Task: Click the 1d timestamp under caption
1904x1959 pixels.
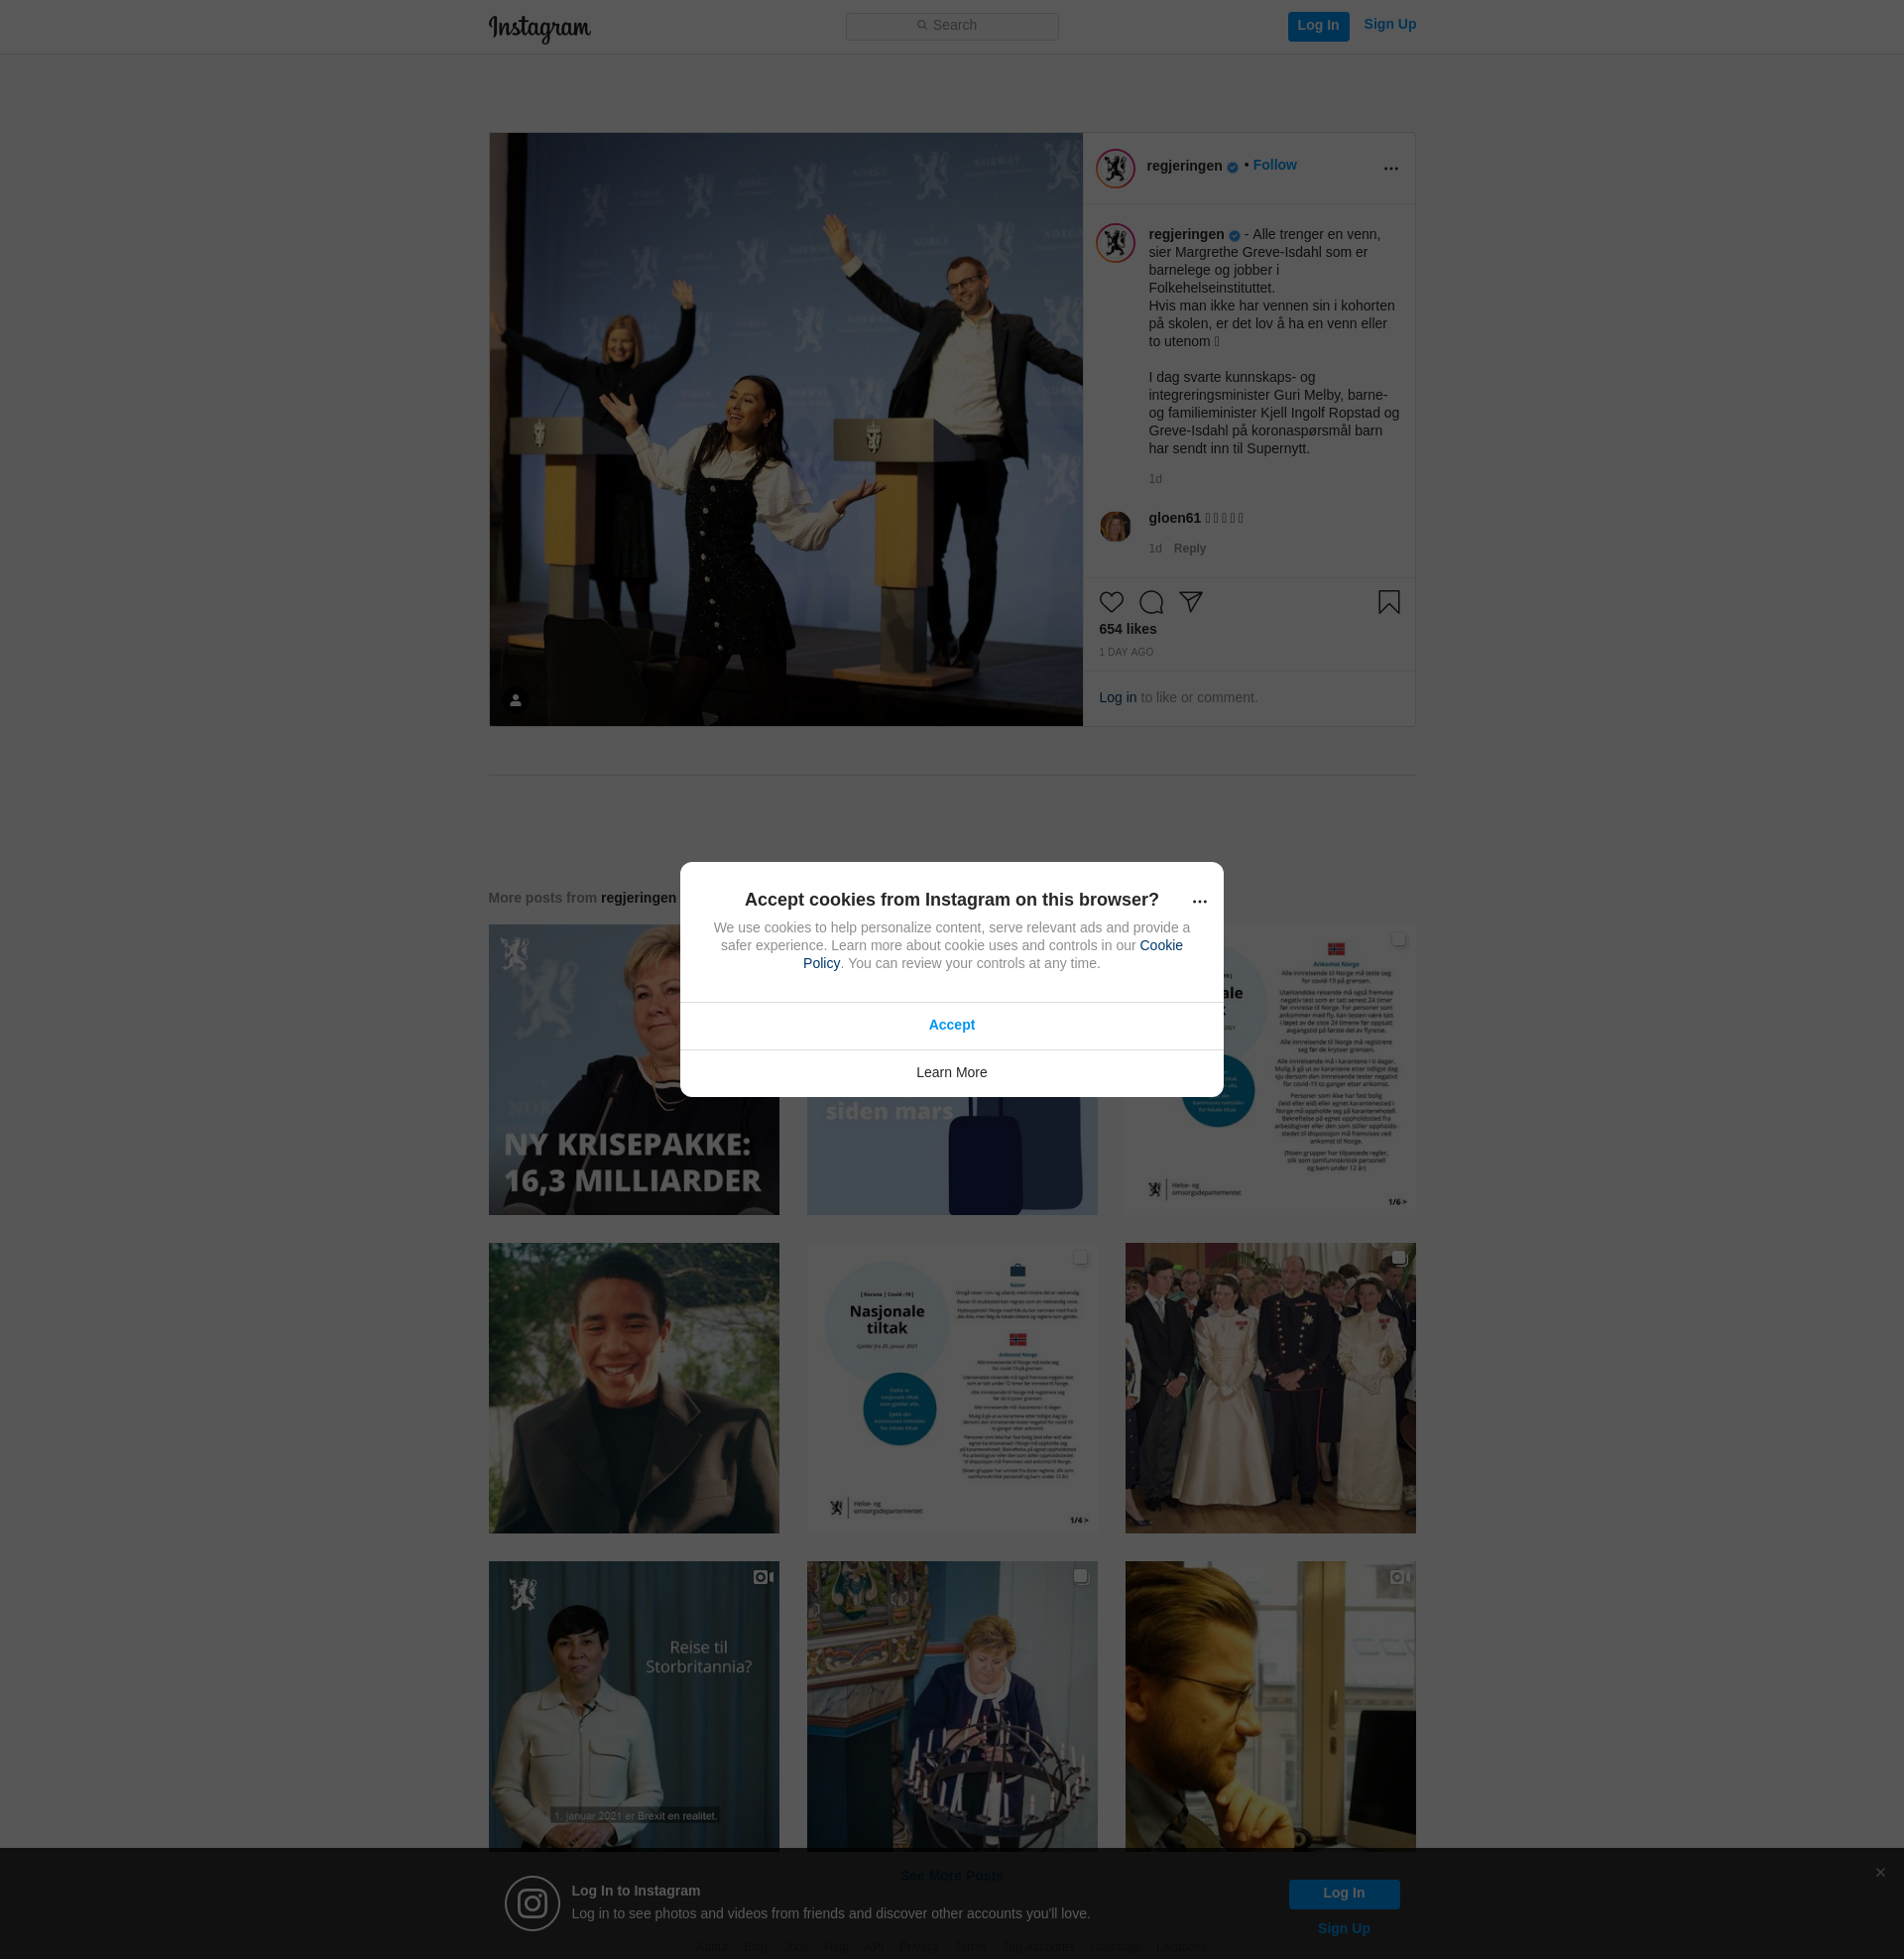Action: pyautogui.click(x=1154, y=479)
